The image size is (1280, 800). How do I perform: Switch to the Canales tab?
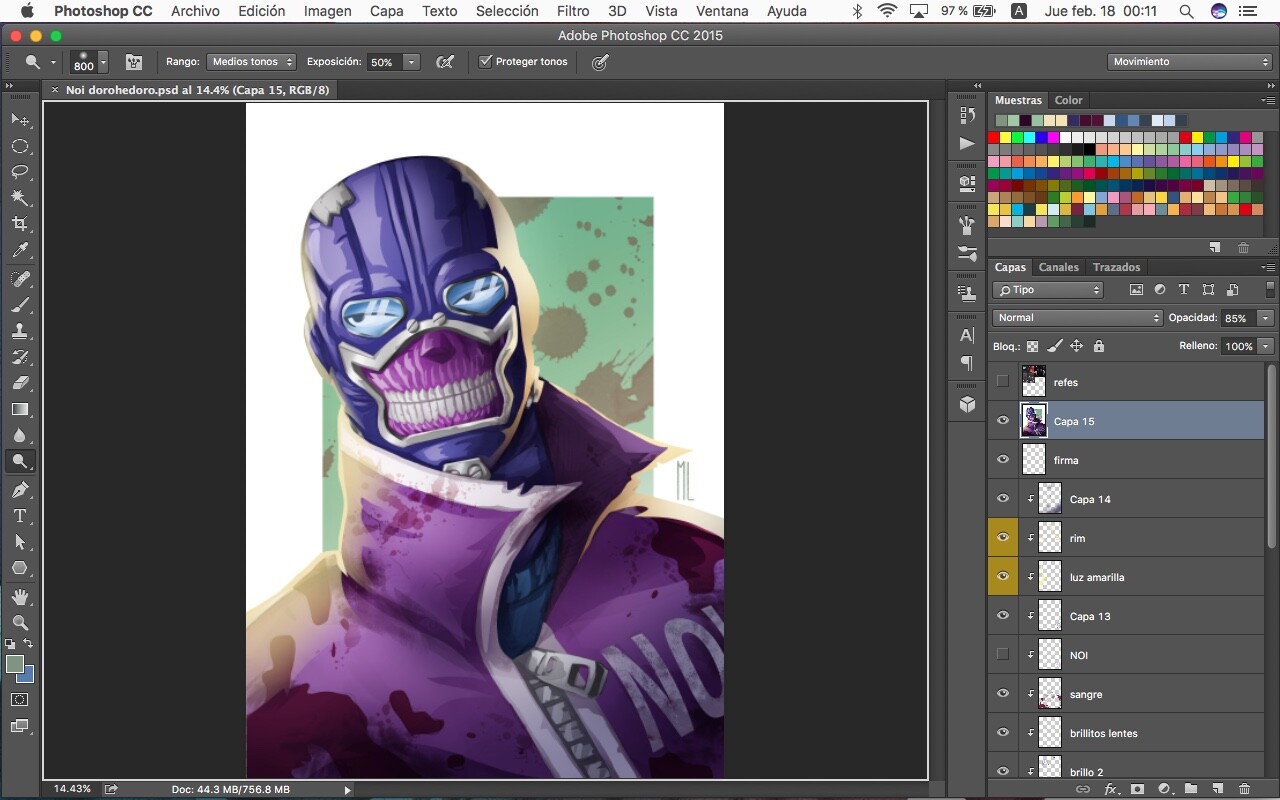[1058, 267]
